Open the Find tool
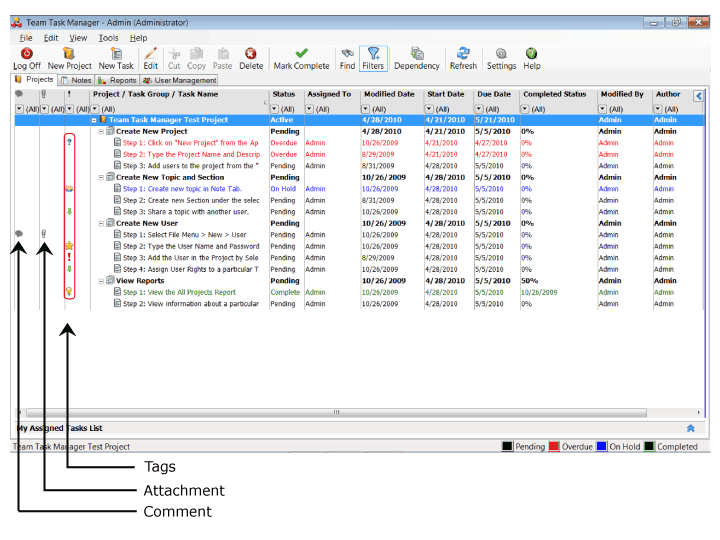This screenshot has width=720, height=540. [x=347, y=54]
